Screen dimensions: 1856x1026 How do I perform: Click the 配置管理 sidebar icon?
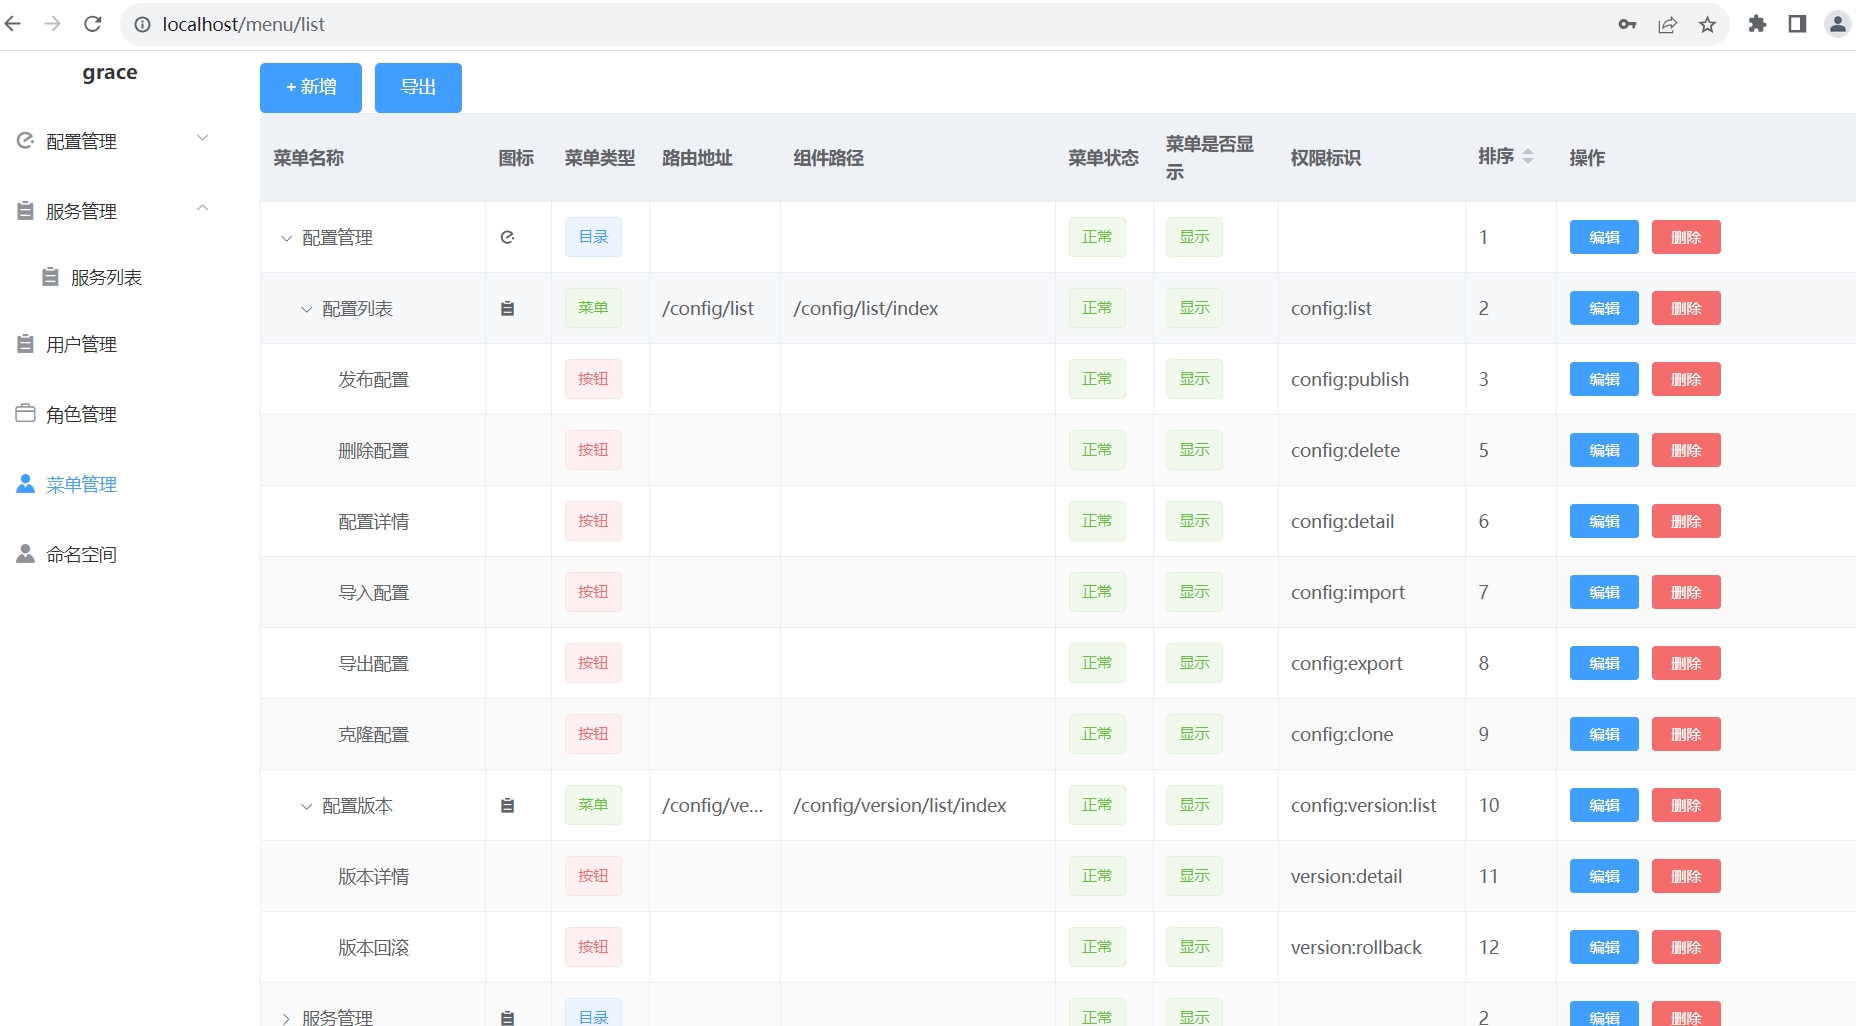(x=25, y=141)
